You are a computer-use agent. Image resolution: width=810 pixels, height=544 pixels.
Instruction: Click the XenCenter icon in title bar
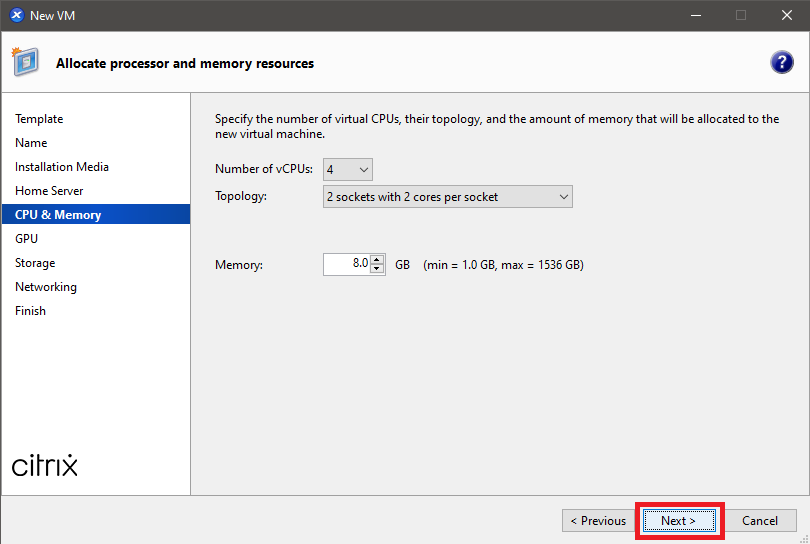(16, 15)
